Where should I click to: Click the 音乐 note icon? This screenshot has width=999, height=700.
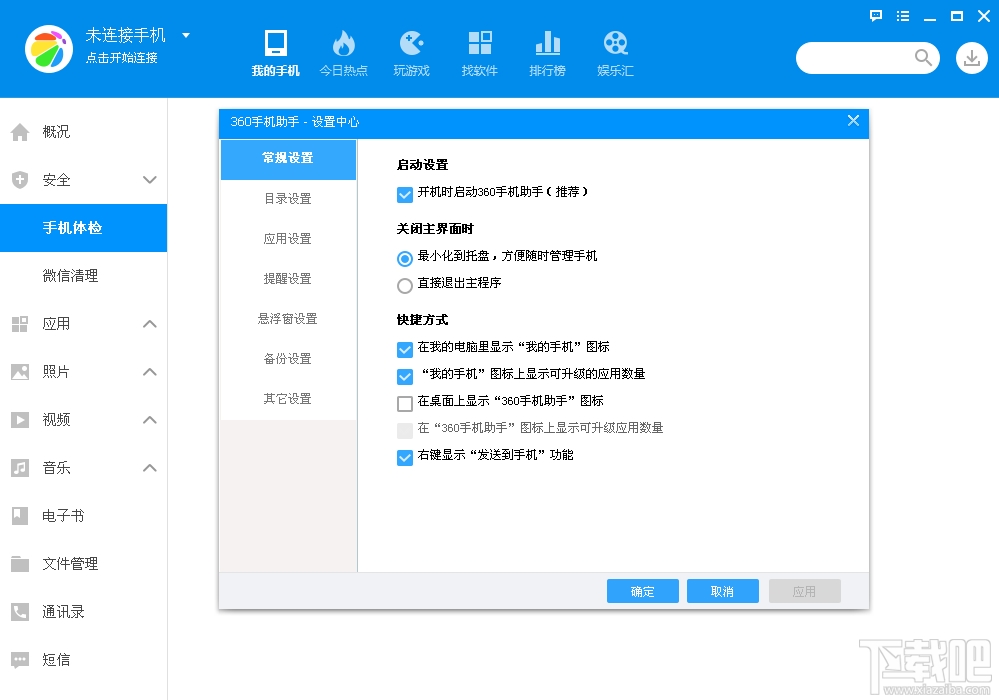coord(20,468)
